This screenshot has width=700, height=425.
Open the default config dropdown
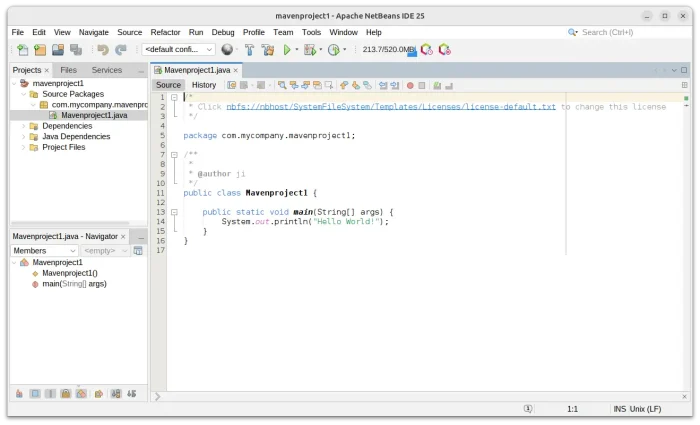(x=179, y=49)
